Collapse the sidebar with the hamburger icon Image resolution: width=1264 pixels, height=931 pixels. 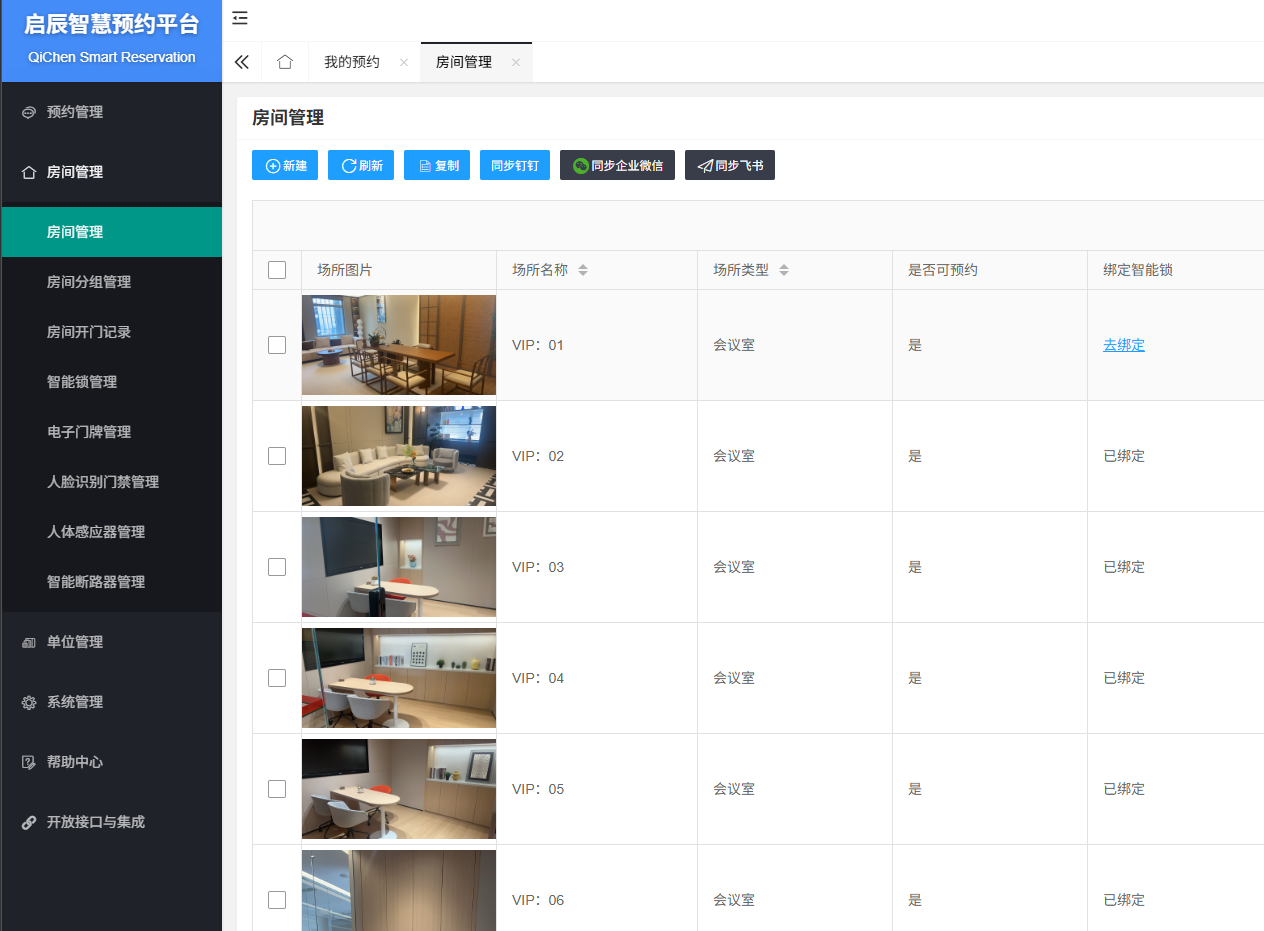tap(240, 18)
